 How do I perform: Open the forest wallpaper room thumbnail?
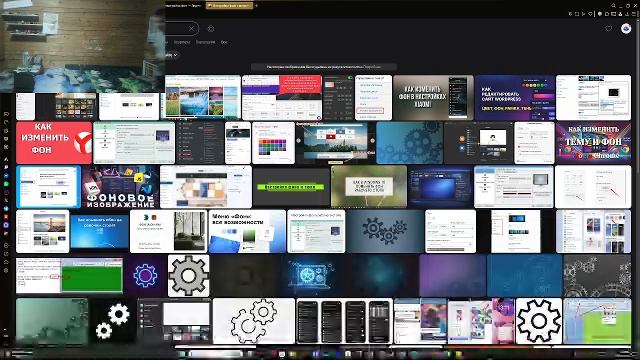coord(168,231)
